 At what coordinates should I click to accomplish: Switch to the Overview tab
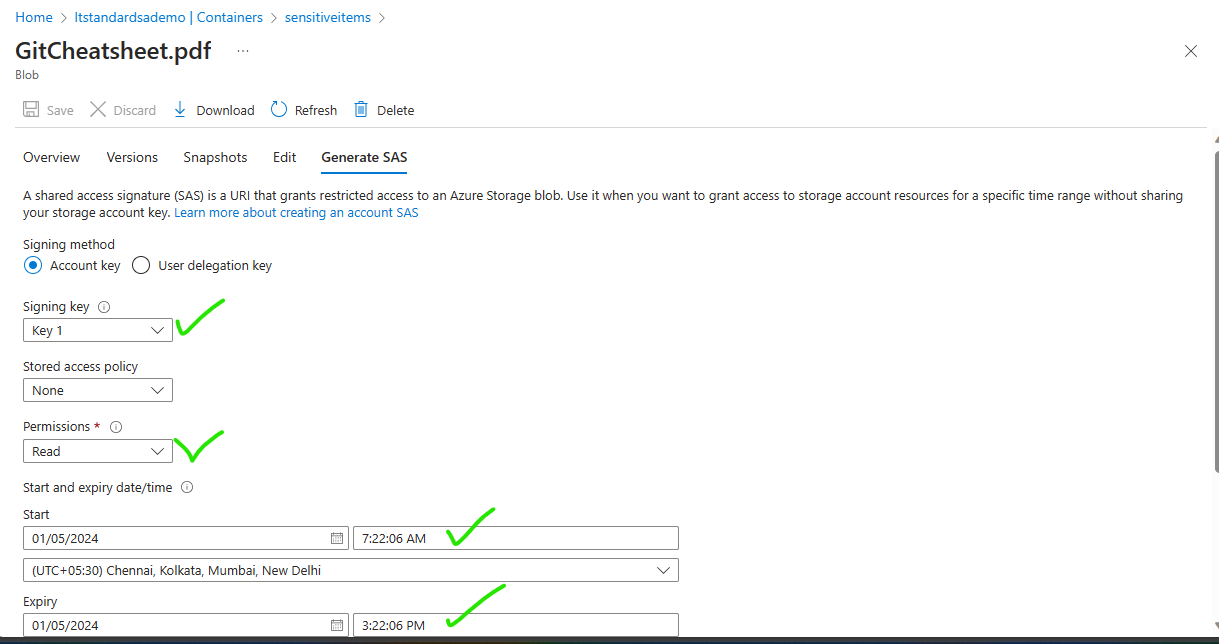(52, 157)
